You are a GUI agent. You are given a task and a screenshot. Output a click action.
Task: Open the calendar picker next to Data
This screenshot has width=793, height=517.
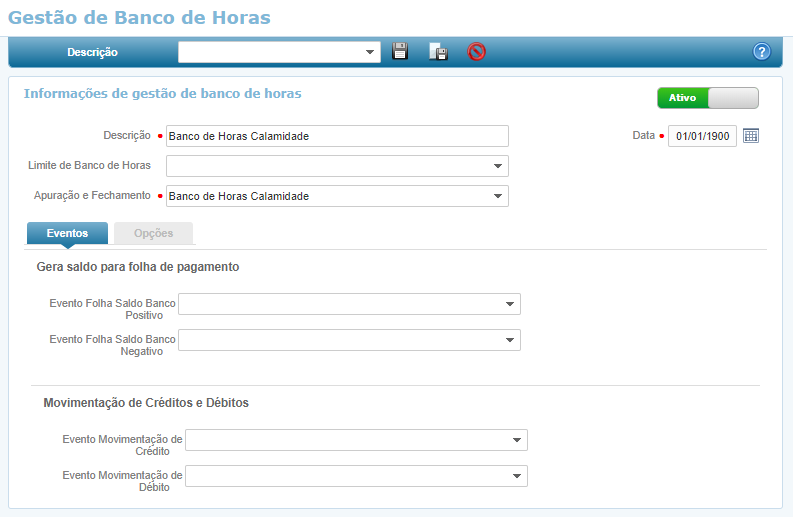pyautogui.click(x=751, y=136)
